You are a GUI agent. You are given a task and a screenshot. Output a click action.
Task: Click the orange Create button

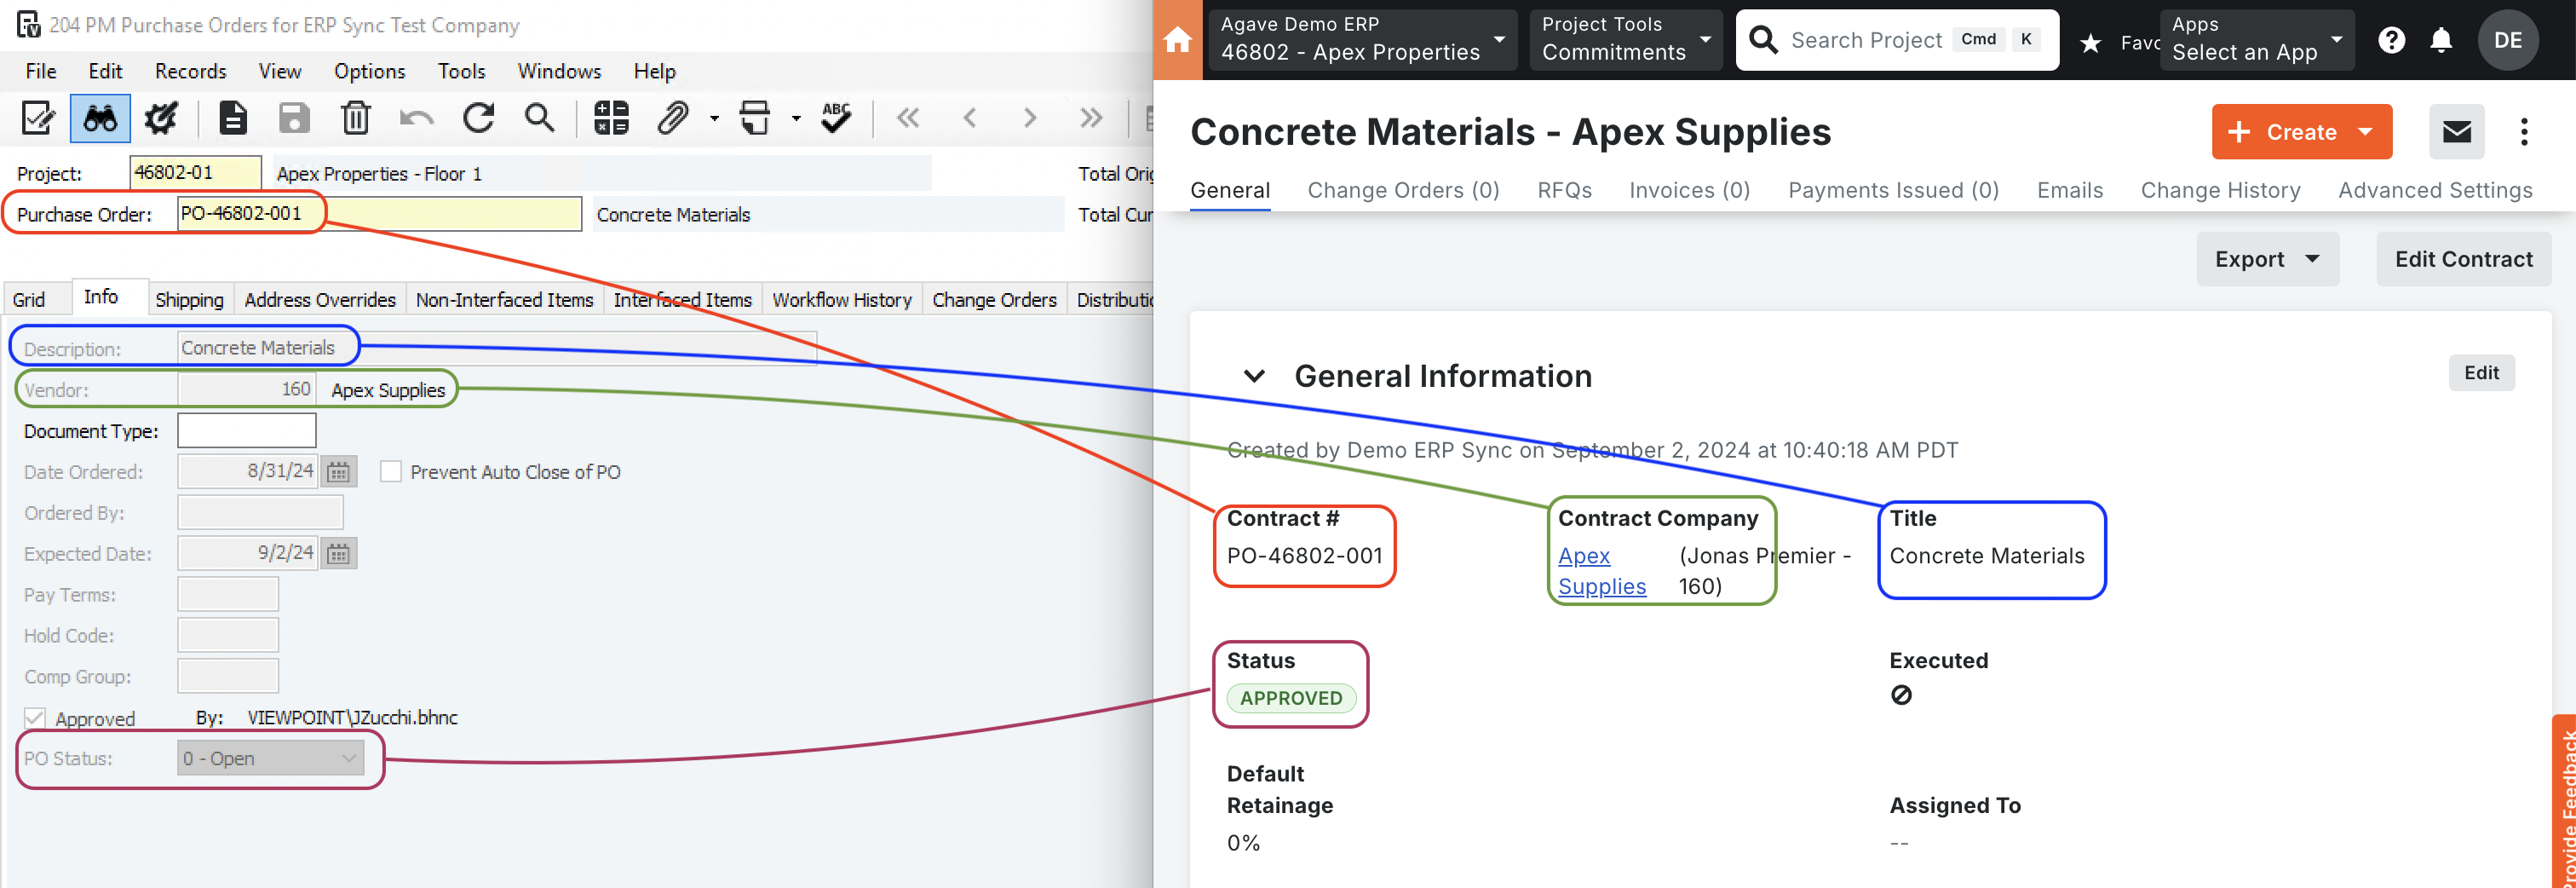pyautogui.click(x=2301, y=132)
